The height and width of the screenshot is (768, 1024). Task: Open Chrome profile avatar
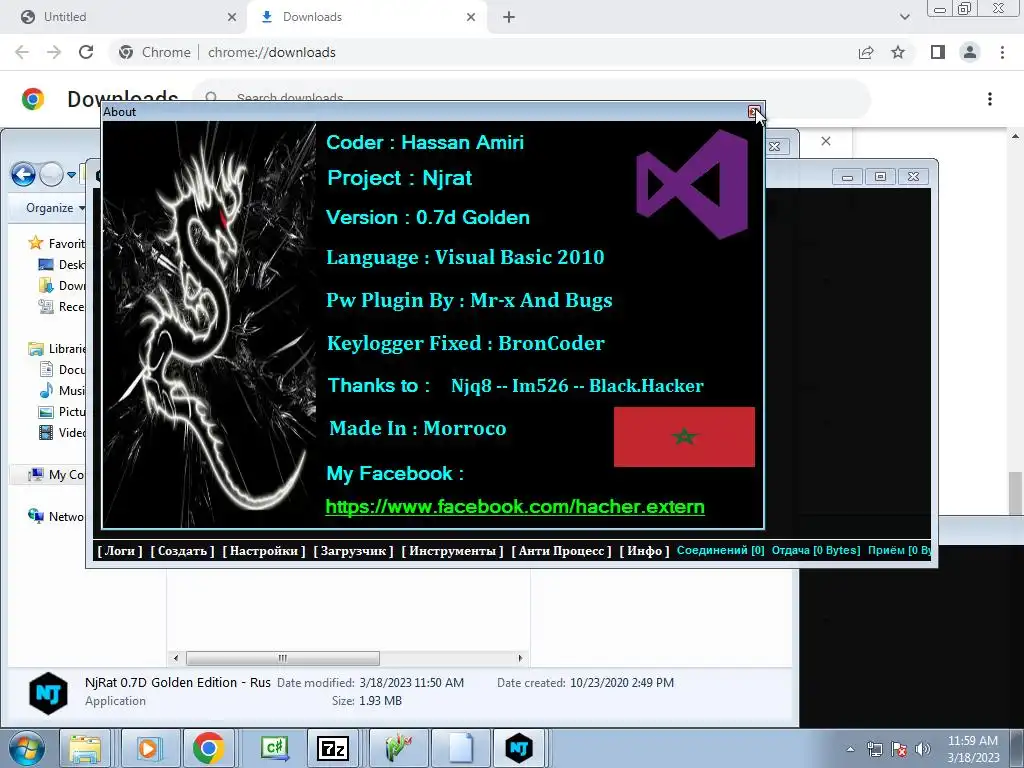970,52
